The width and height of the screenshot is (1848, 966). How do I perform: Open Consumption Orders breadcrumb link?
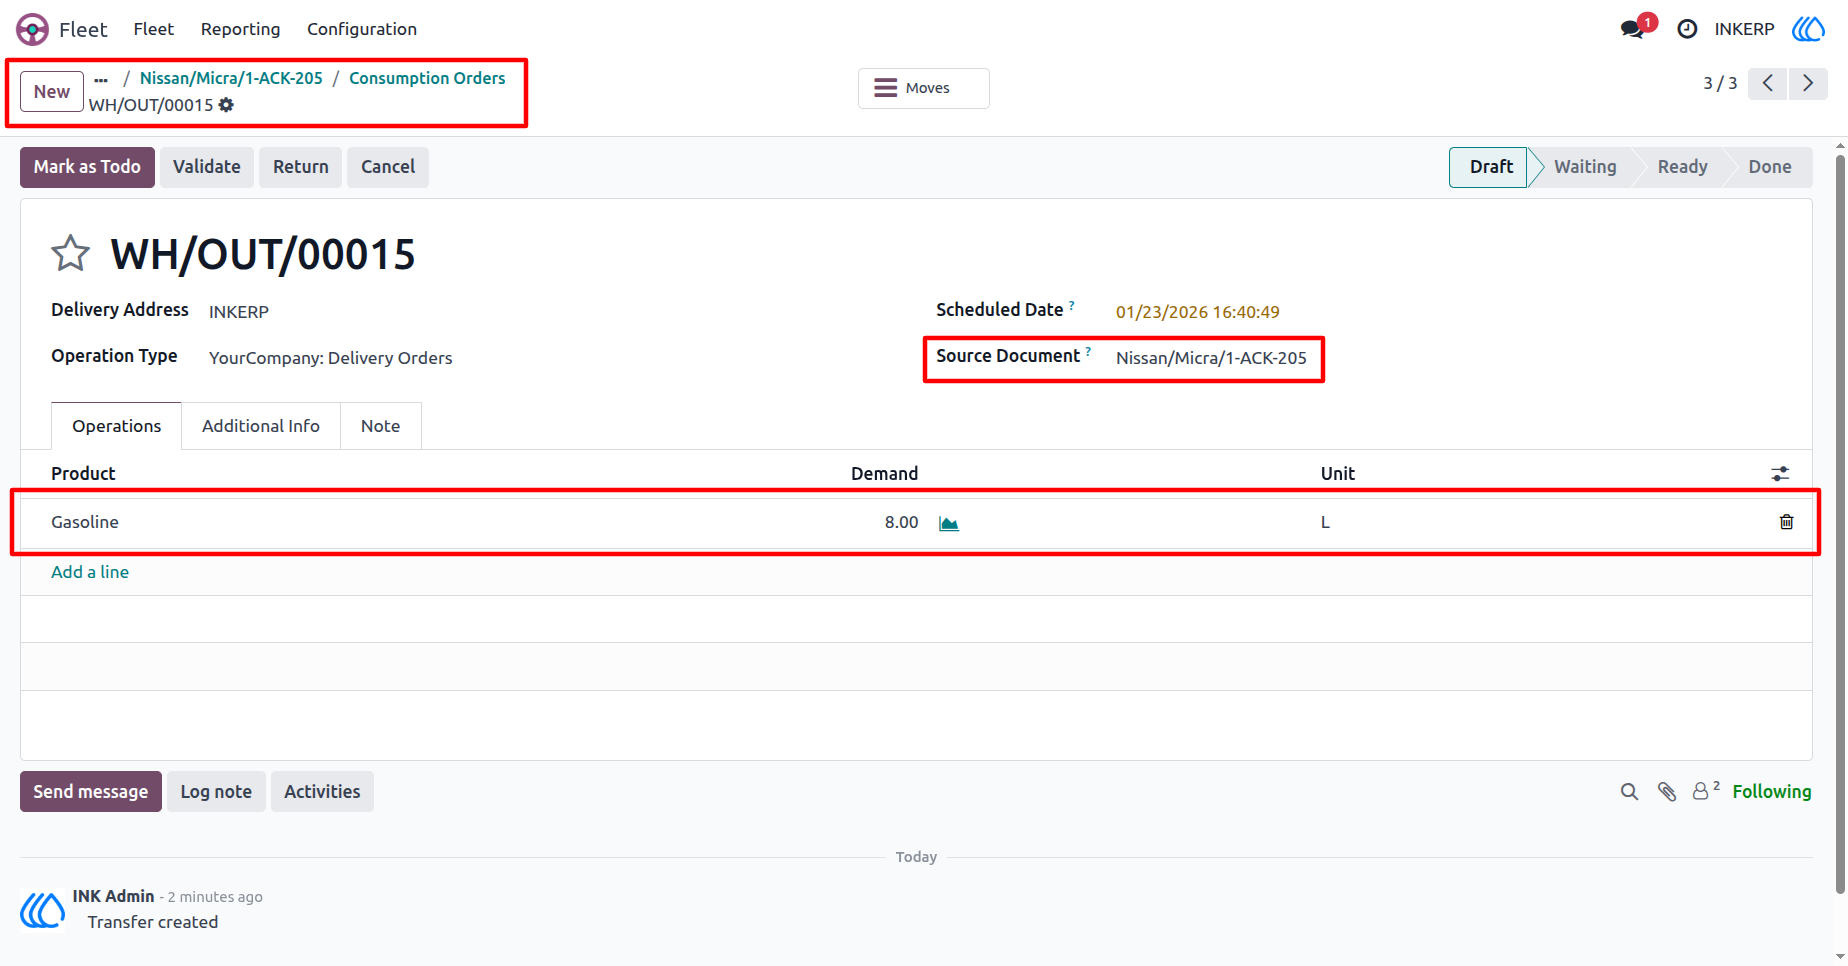pos(427,78)
